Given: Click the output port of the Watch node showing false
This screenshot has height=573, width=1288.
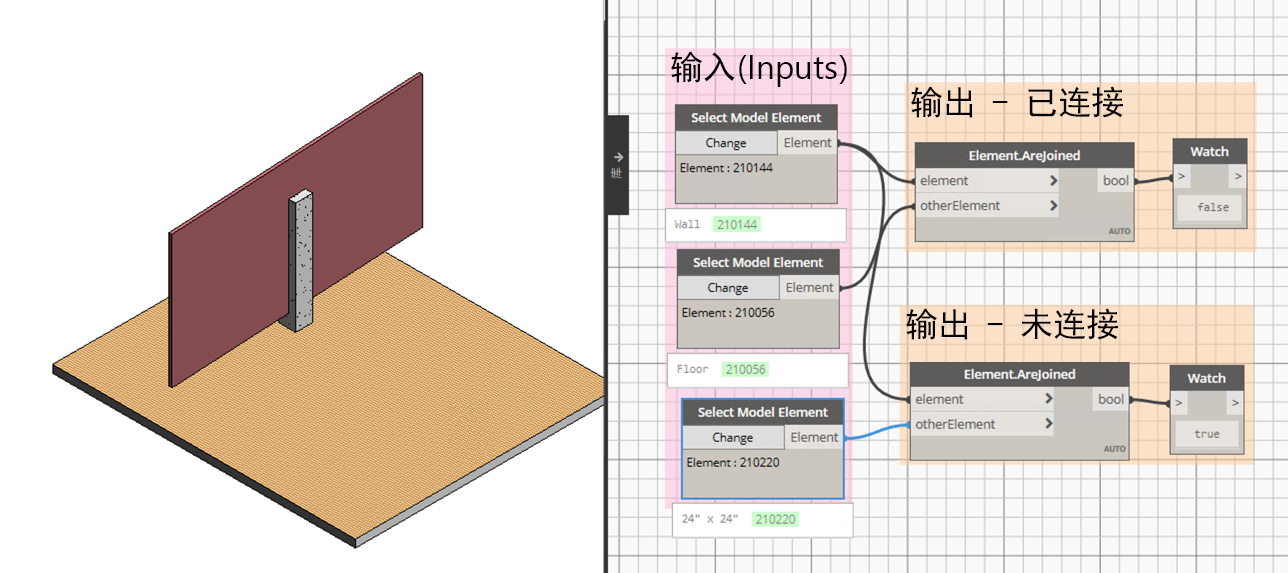Looking at the screenshot, I should (1238, 177).
